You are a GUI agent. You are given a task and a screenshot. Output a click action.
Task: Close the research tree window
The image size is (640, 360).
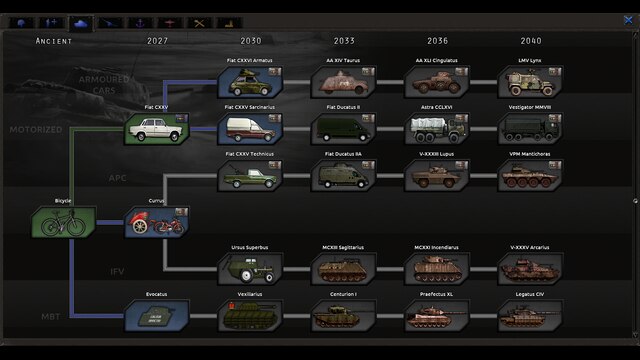(x=629, y=20)
